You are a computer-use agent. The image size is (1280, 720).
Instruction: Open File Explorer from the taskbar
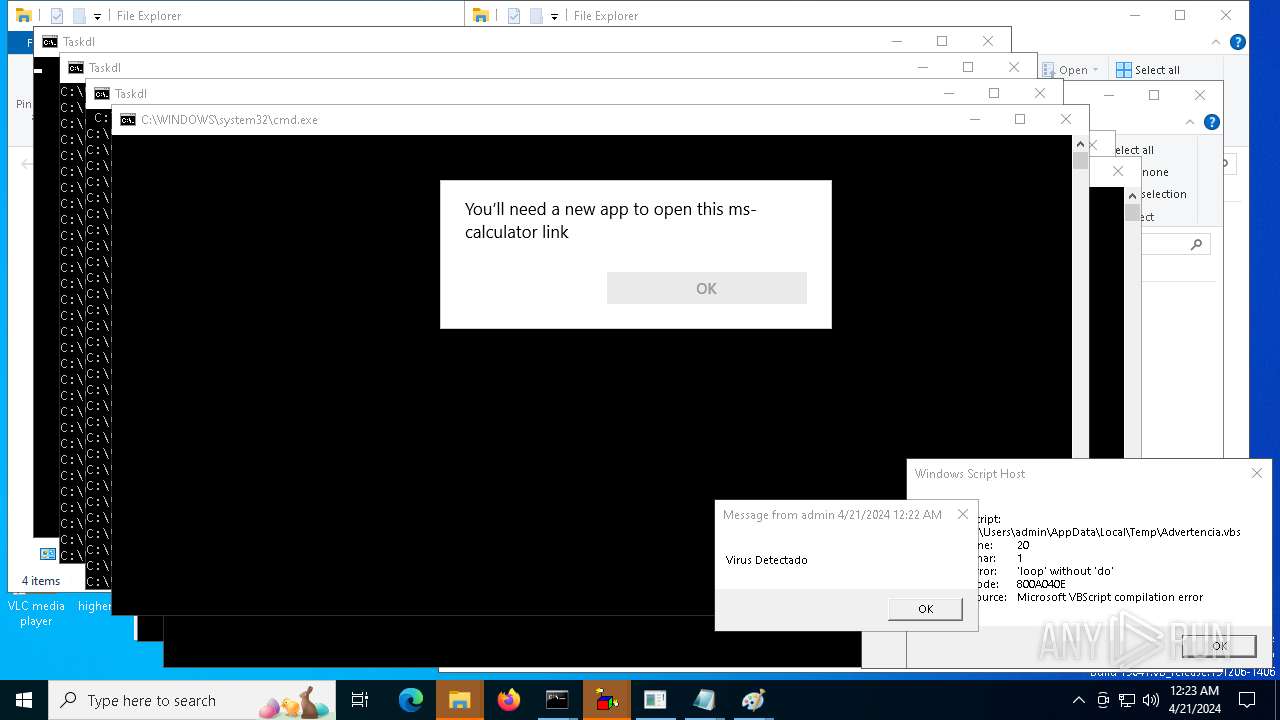pos(459,700)
